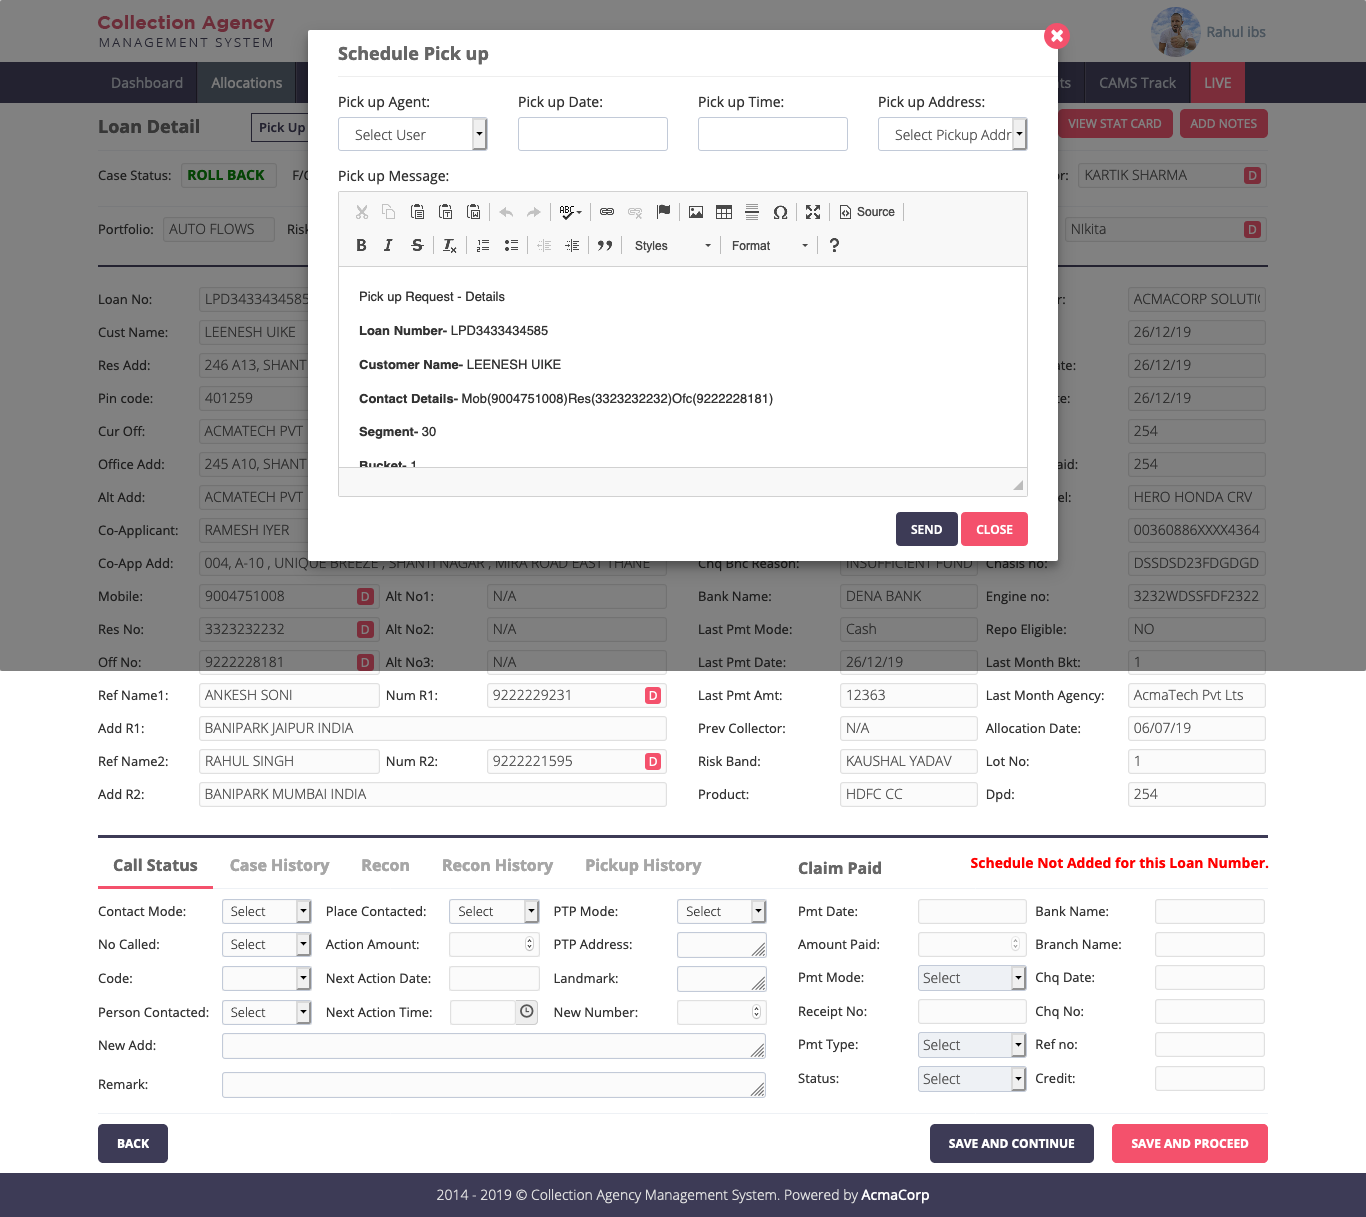
Task: Insert an image using the editor toolbar
Action: click(x=696, y=212)
